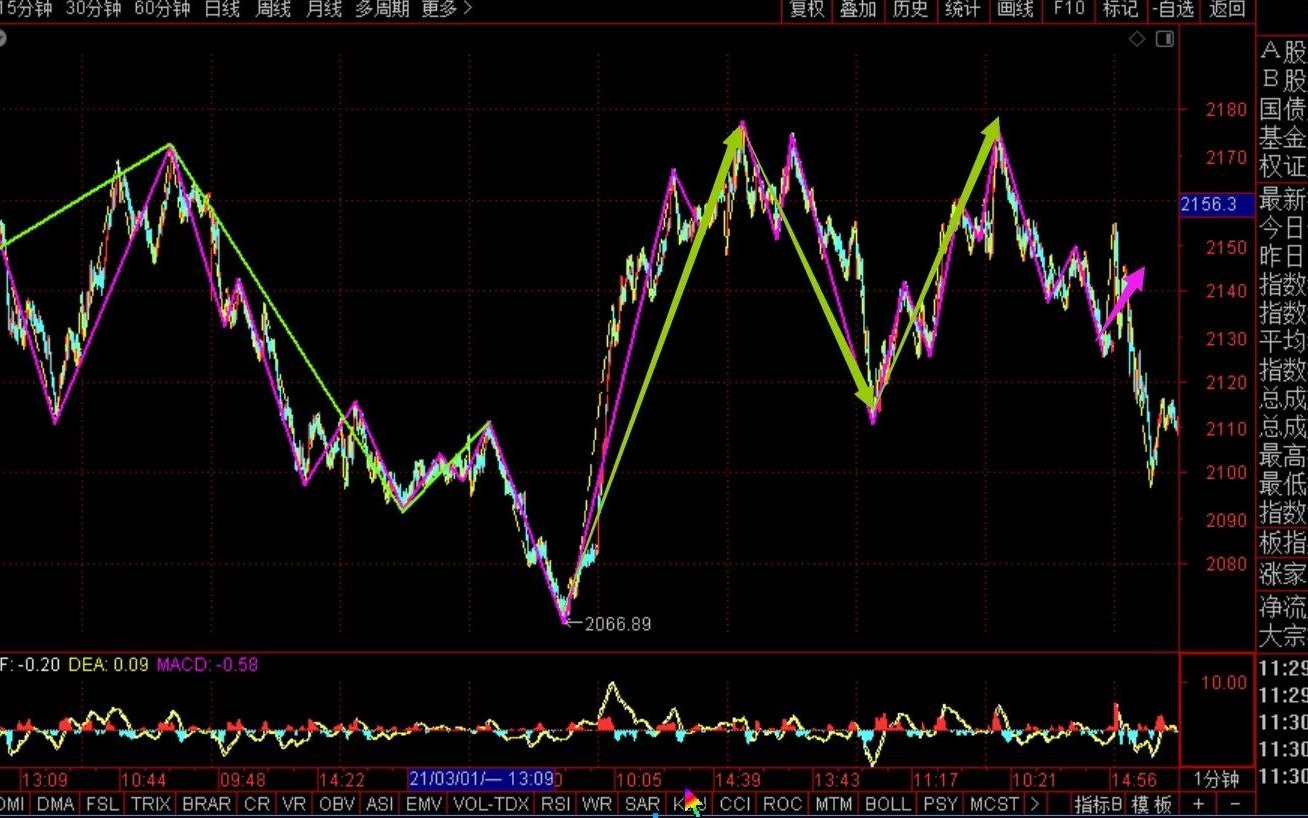This screenshot has width=1308, height=818.
Task: Switch to 60分钟 period
Action: [x=161, y=9]
